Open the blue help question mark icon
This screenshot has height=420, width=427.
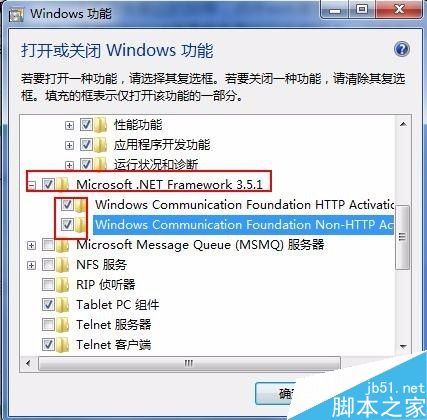coord(402,50)
